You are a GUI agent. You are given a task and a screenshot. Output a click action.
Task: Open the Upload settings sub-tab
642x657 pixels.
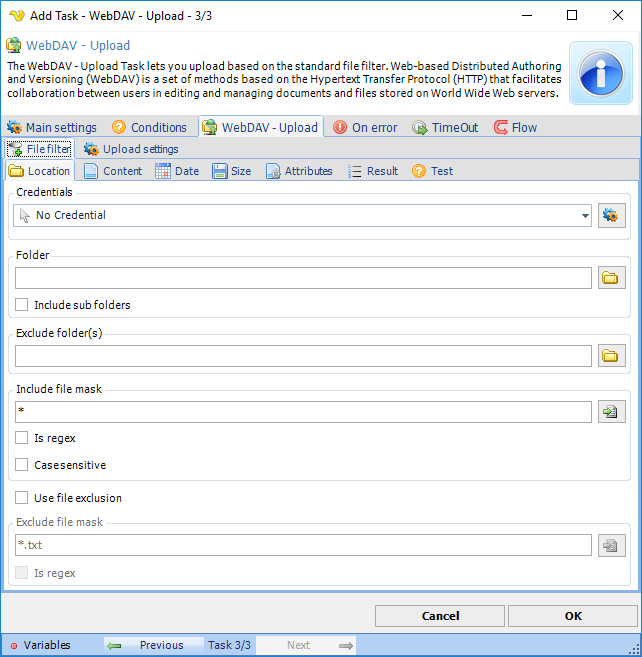pos(131,149)
